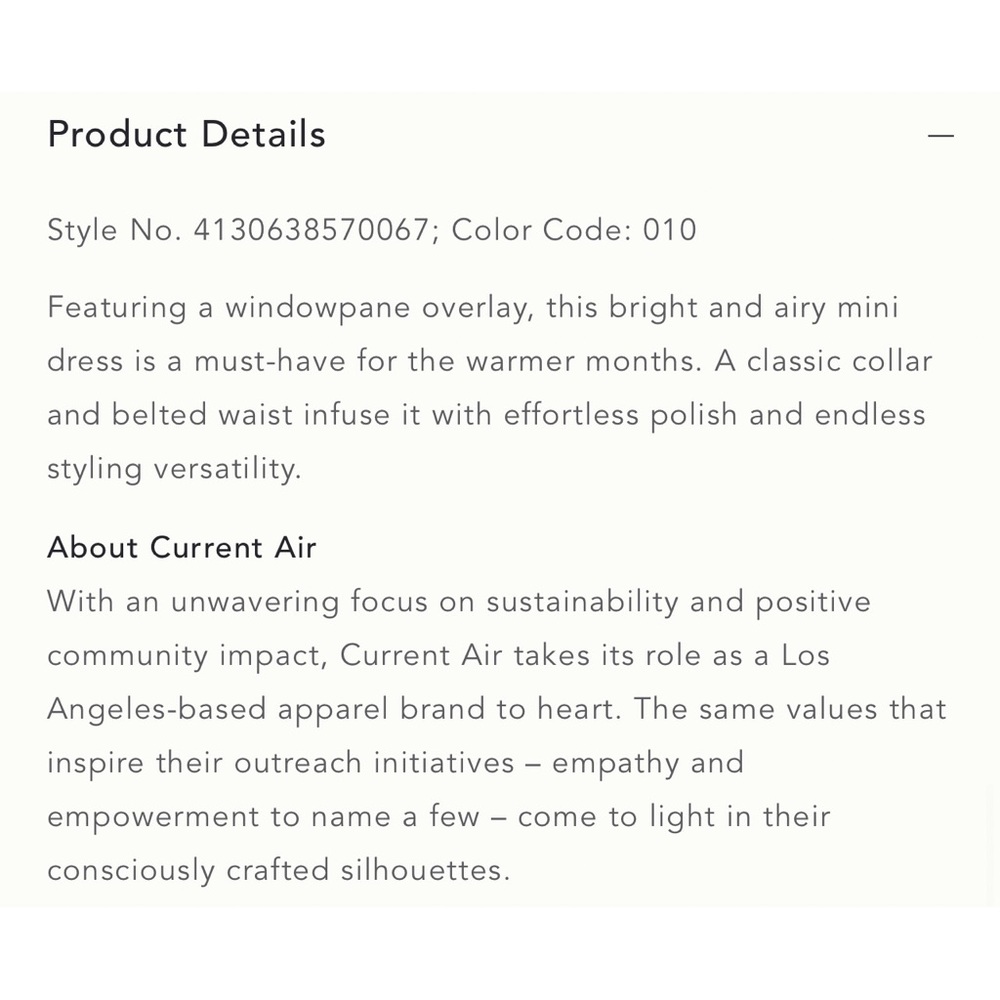
Task: Click the About Current Air heading
Action: [182, 548]
